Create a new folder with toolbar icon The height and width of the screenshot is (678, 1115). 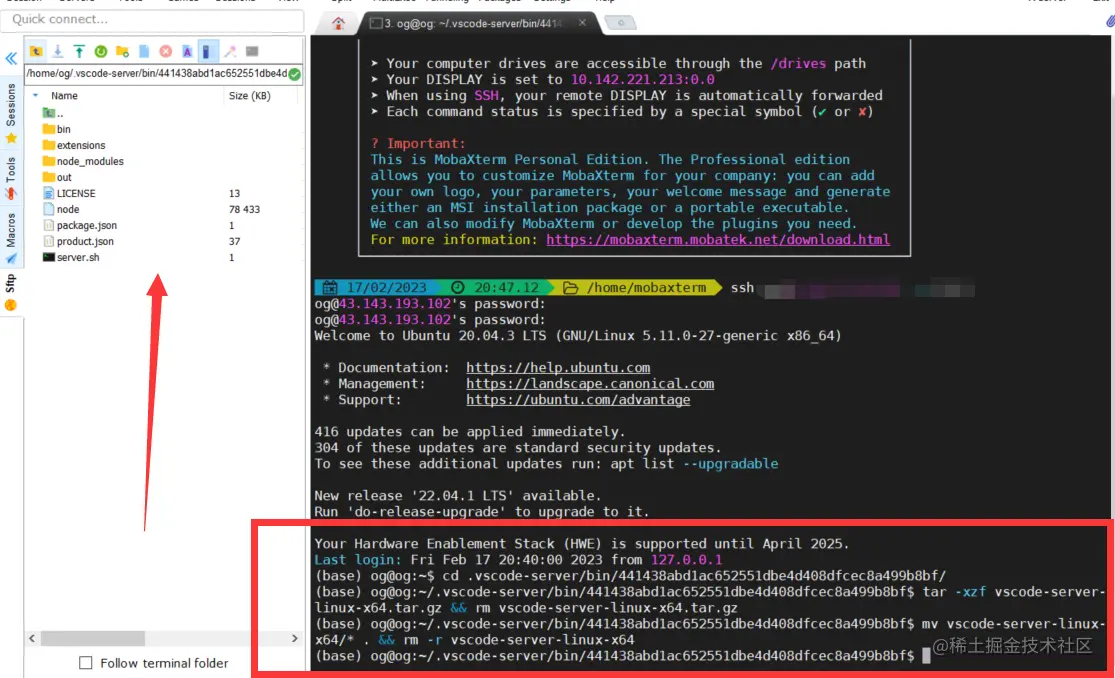pyautogui.click(x=122, y=51)
